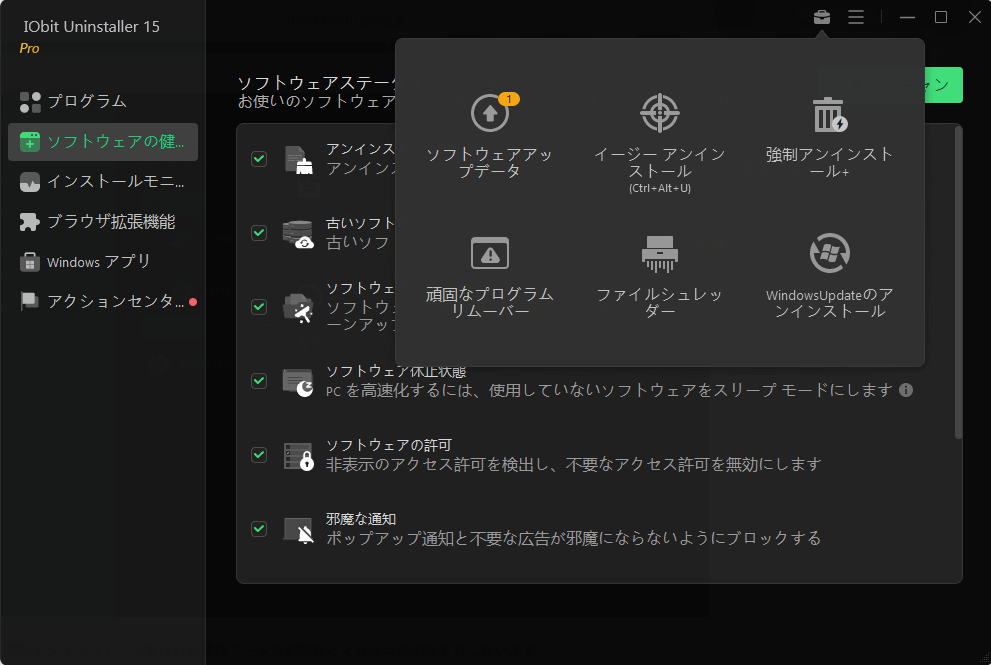
Task: Uncheck the ソフトウェアの許可 checkbox
Action: [x=259, y=455]
